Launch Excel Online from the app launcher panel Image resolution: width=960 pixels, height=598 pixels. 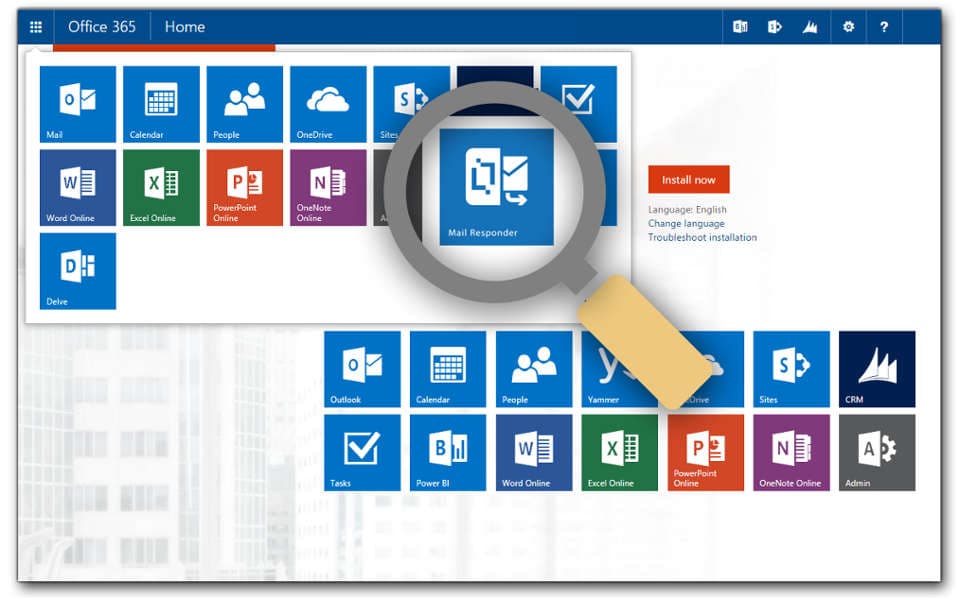[161, 187]
